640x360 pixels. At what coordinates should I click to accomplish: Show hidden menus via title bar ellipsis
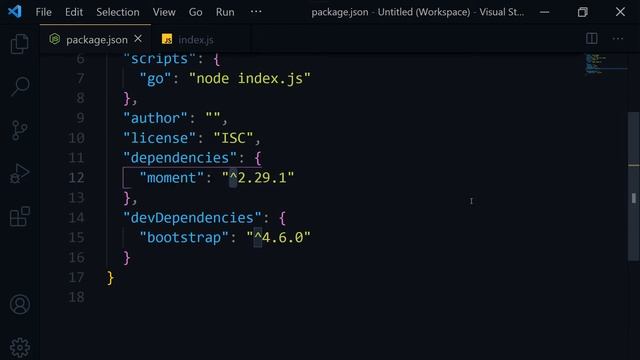tap(256, 12)
